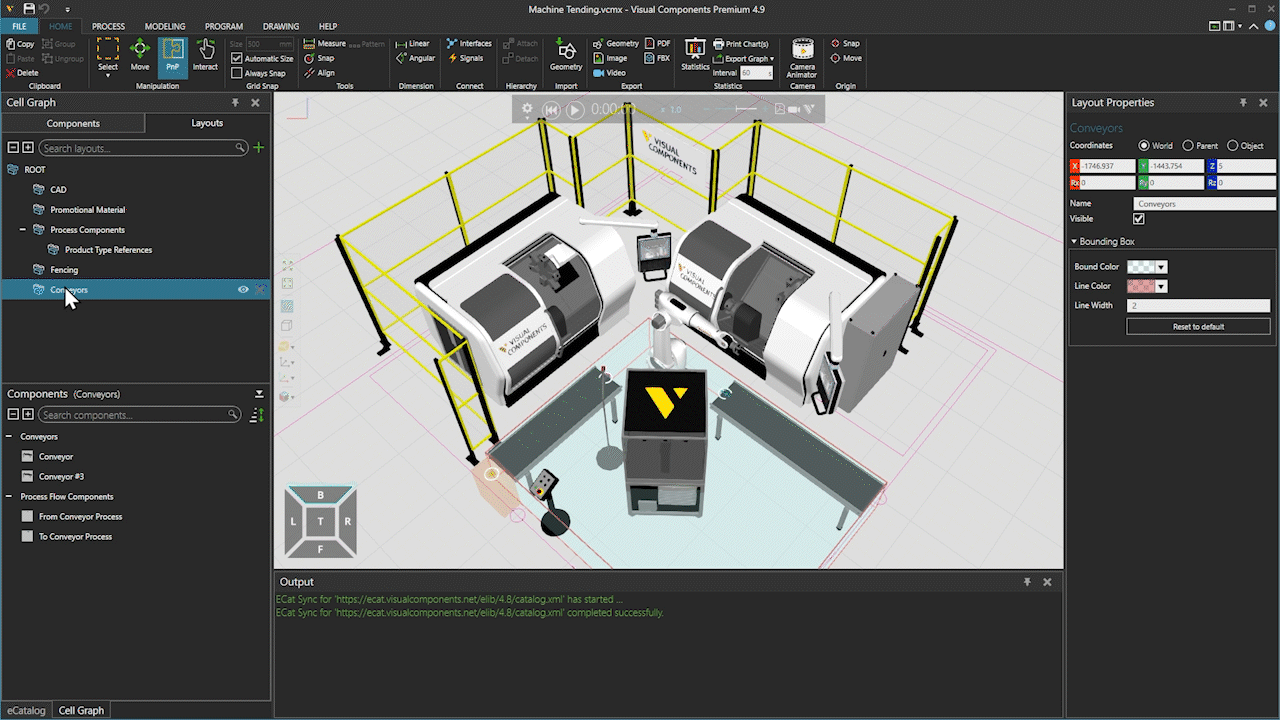The image size is (1280, 720).
Task: Click the Reset to default button
Action: point(1198,327)
